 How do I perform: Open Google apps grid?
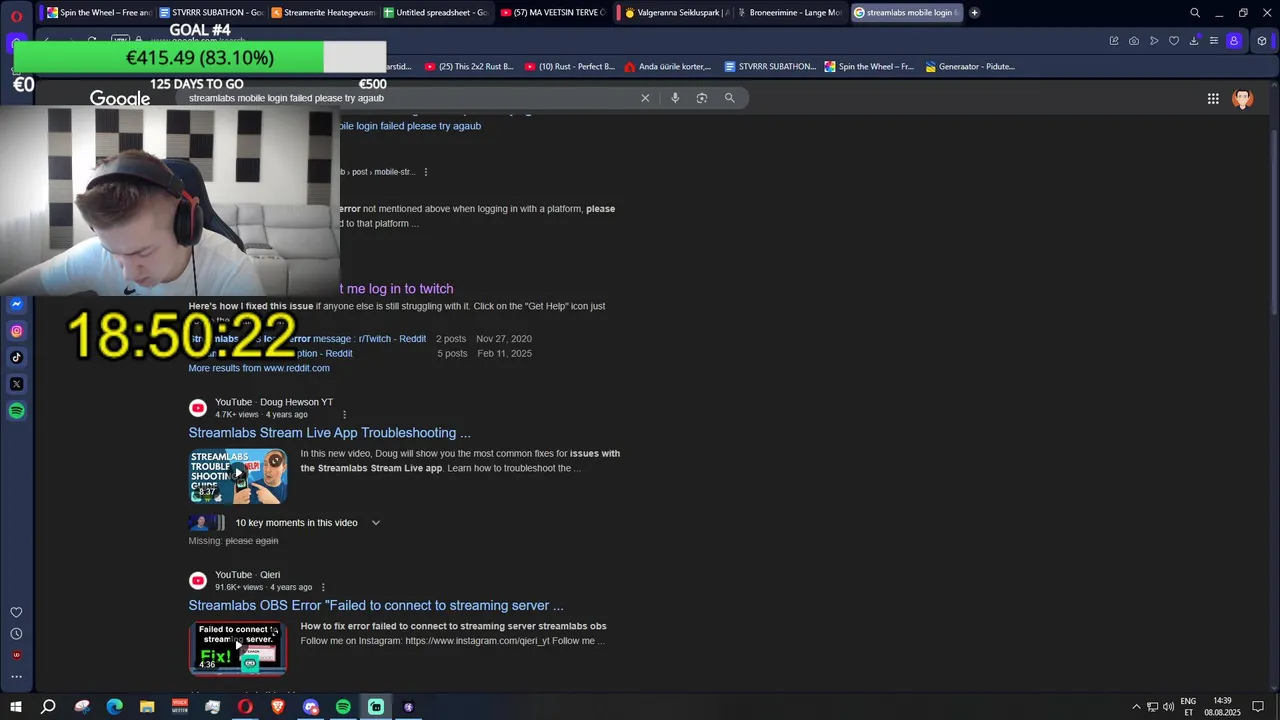[x=1213, y=98]
